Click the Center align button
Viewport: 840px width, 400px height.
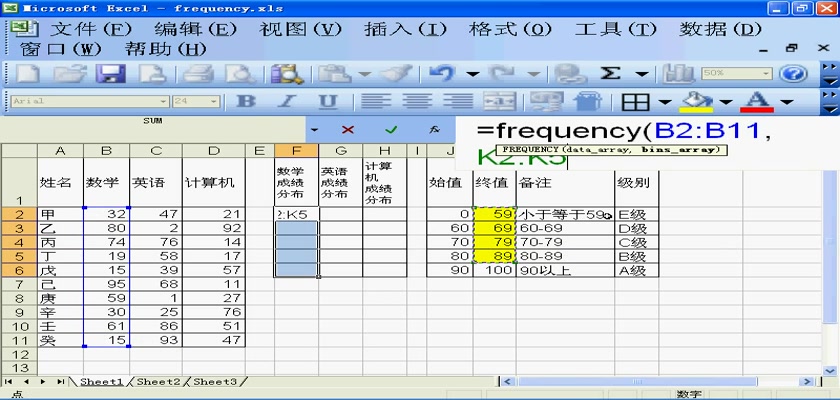416,101
